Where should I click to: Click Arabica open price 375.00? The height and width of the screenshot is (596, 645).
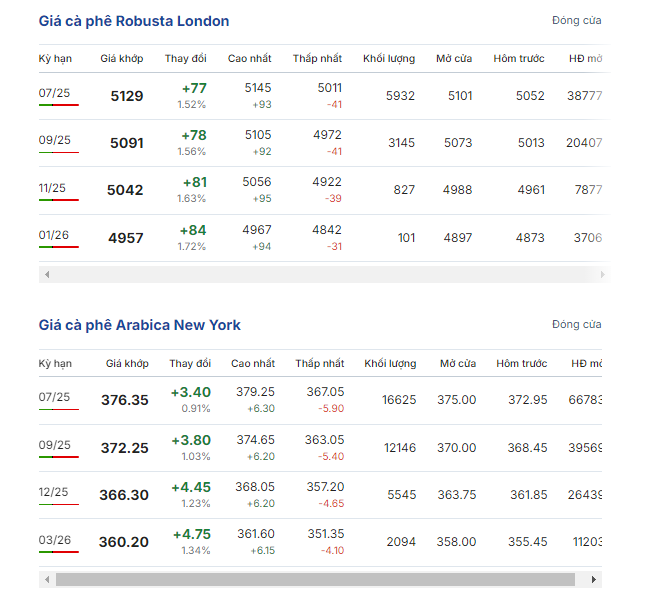(x=457, y=400)
